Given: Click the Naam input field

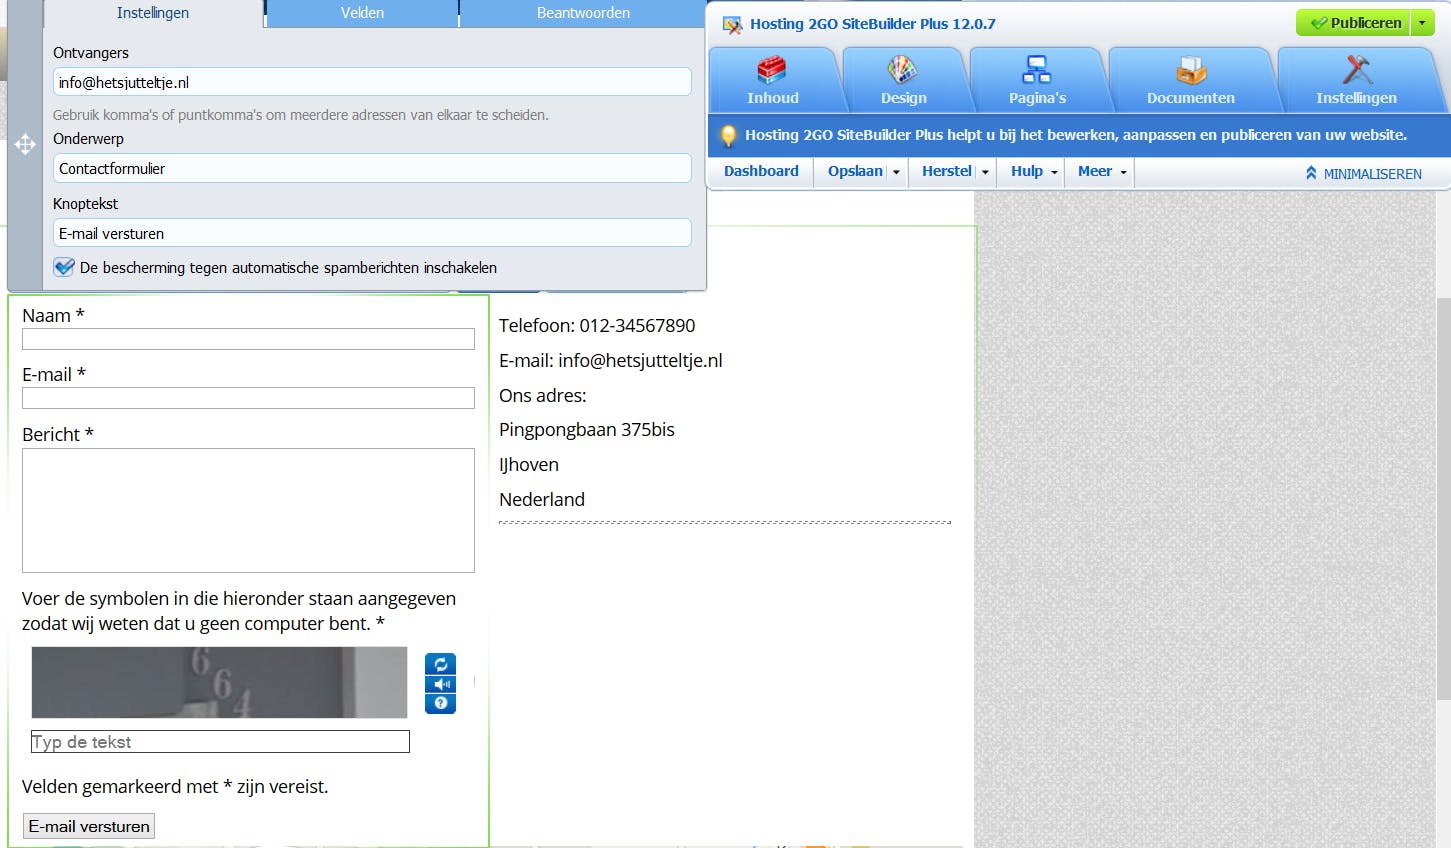Looking at the screenshot, I should pyautogui.click(x=248, y=339).
